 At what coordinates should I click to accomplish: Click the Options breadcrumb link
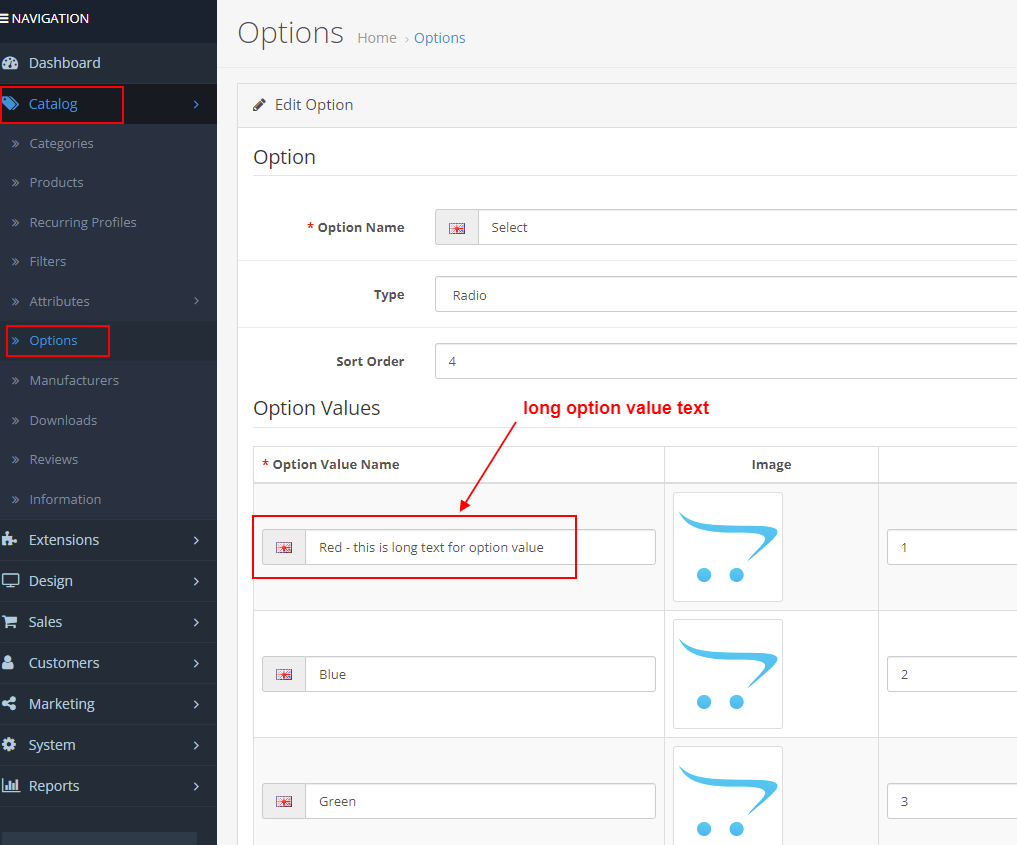(x=439, y=38)
